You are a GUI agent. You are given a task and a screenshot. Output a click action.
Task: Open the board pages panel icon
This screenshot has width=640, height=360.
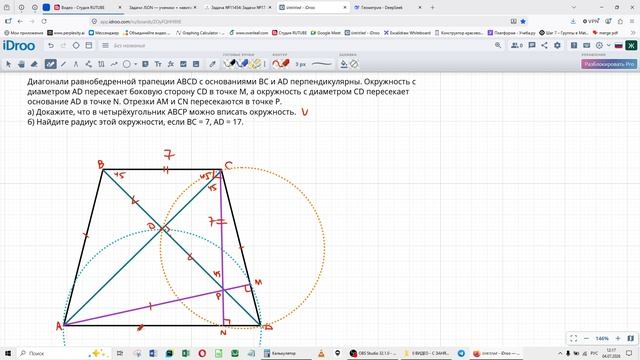click(x=89, y=46)
